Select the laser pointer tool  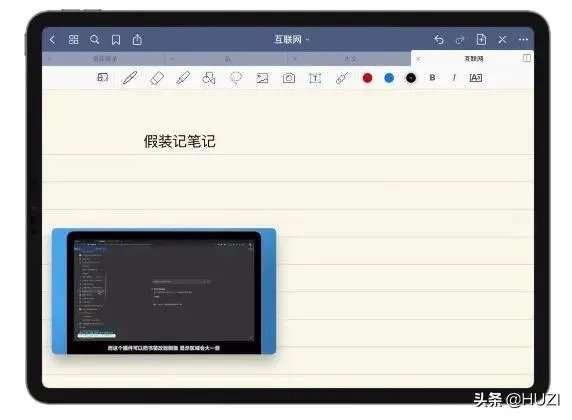(342, 78)
